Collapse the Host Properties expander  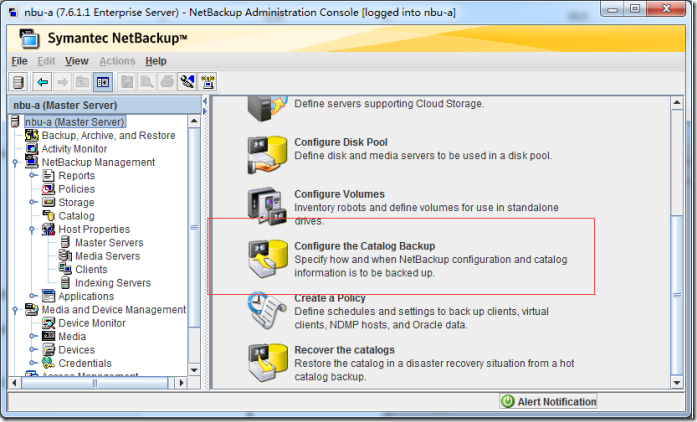tap(32, 230)
